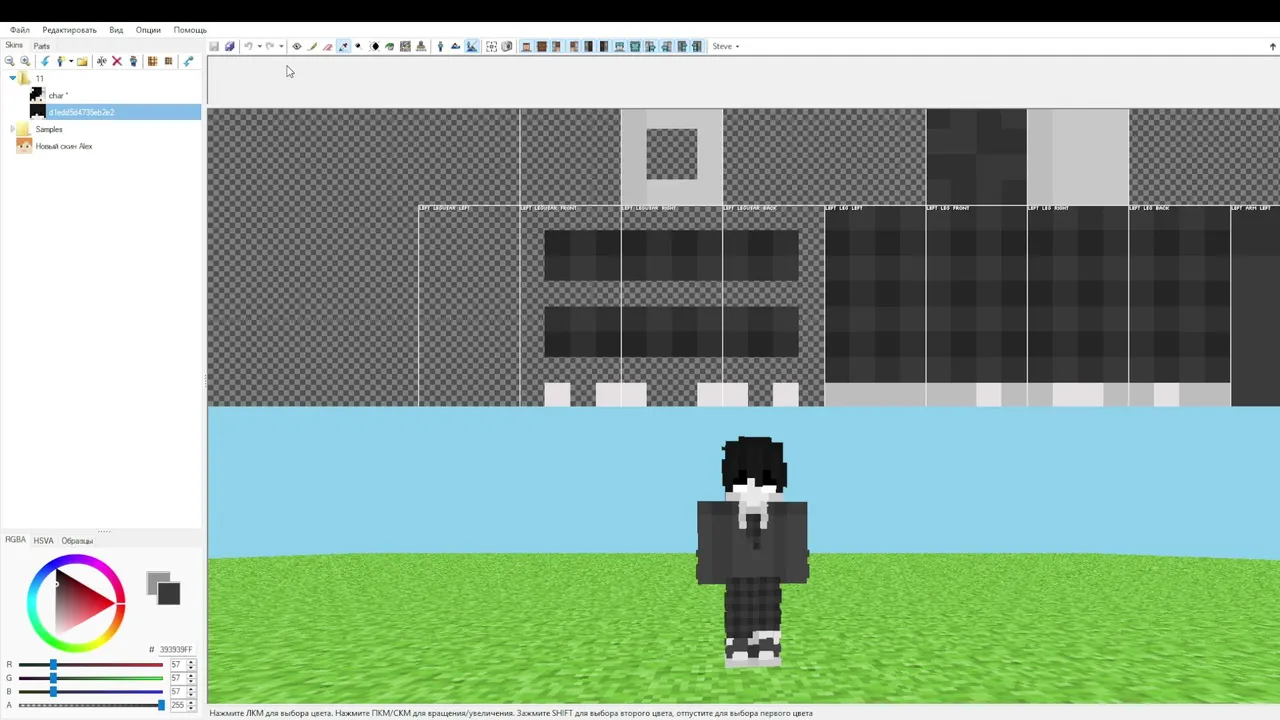Click the increase resolution grid icon

[x=169, y=61]
